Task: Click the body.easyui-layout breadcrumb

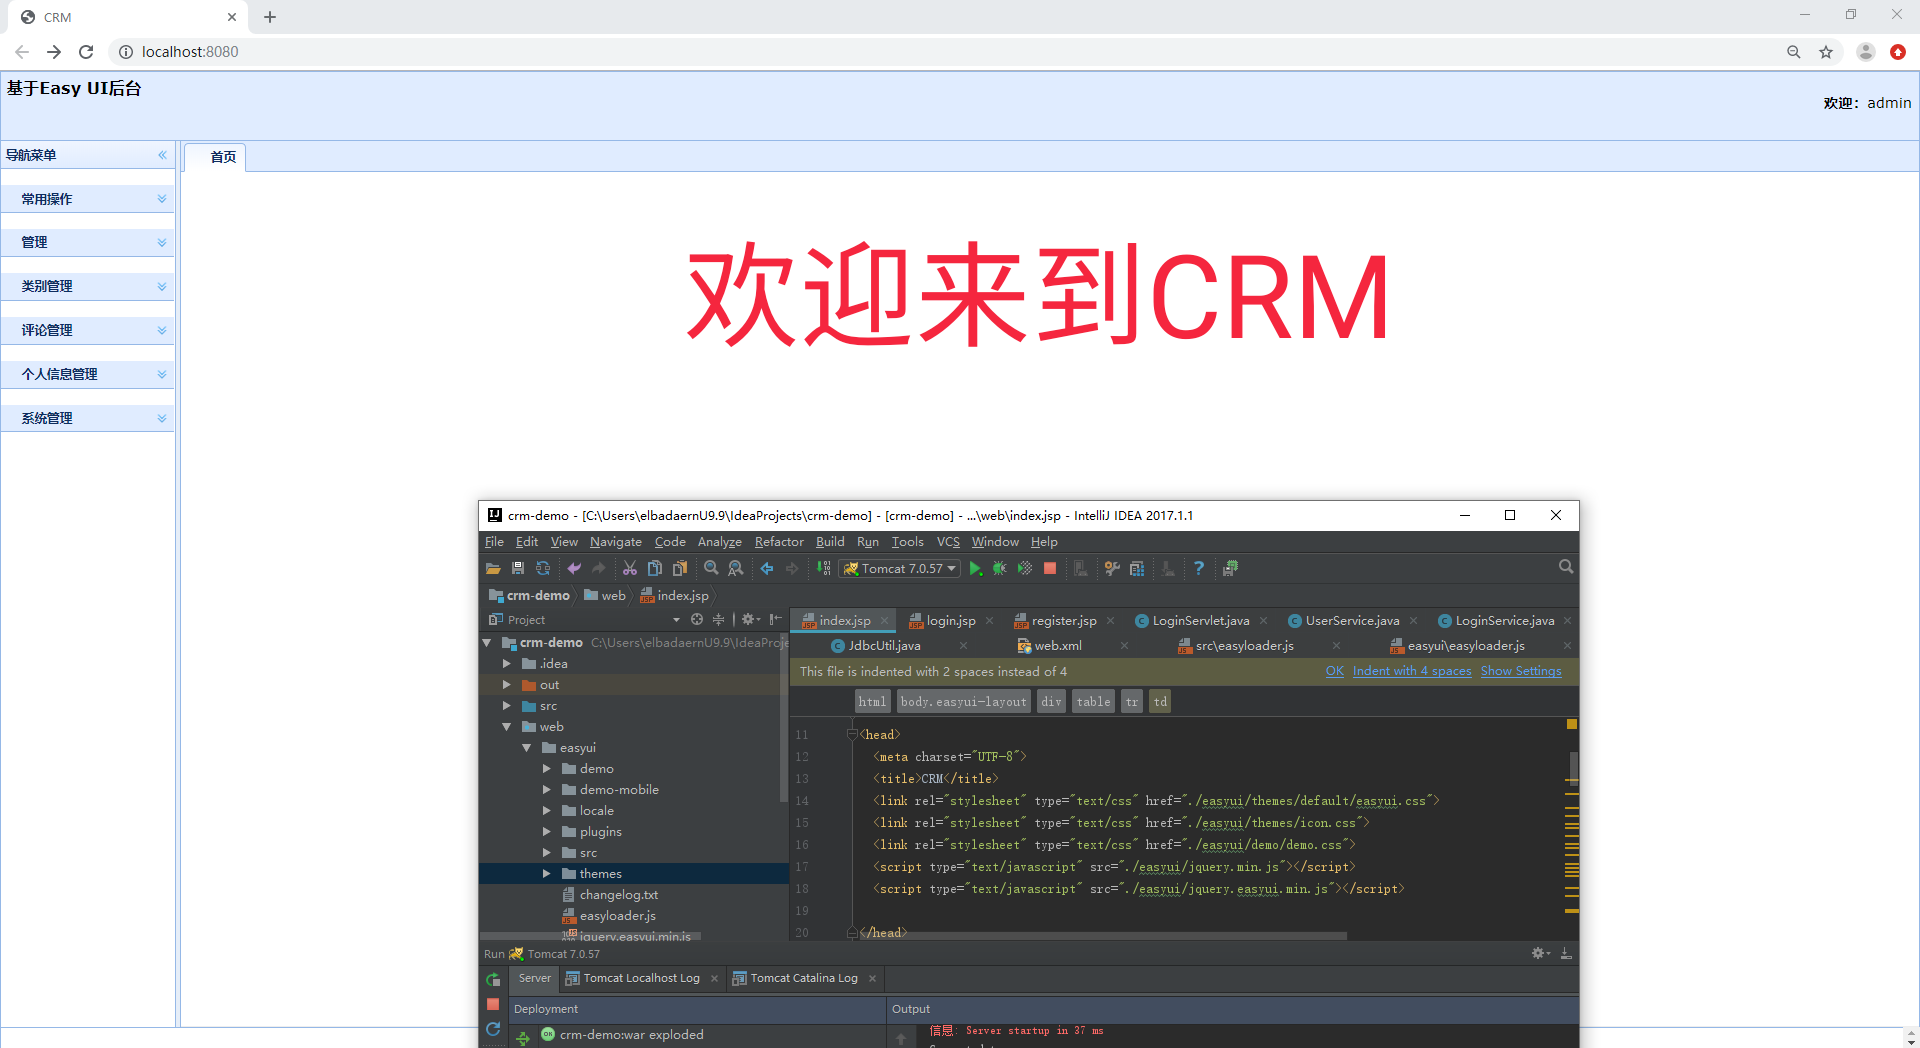Action: (x=963, y=702)
